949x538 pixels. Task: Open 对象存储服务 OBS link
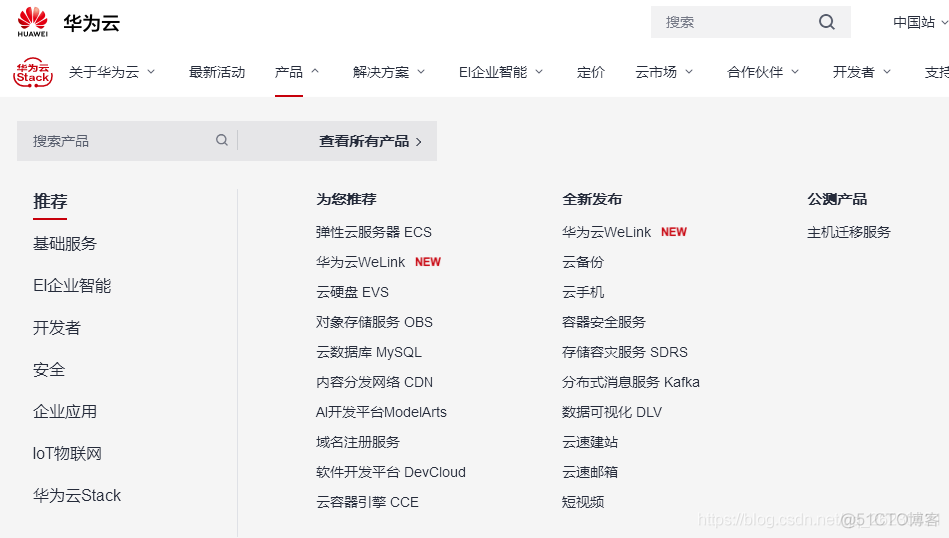pyautogui.click(x=374, y=322)
